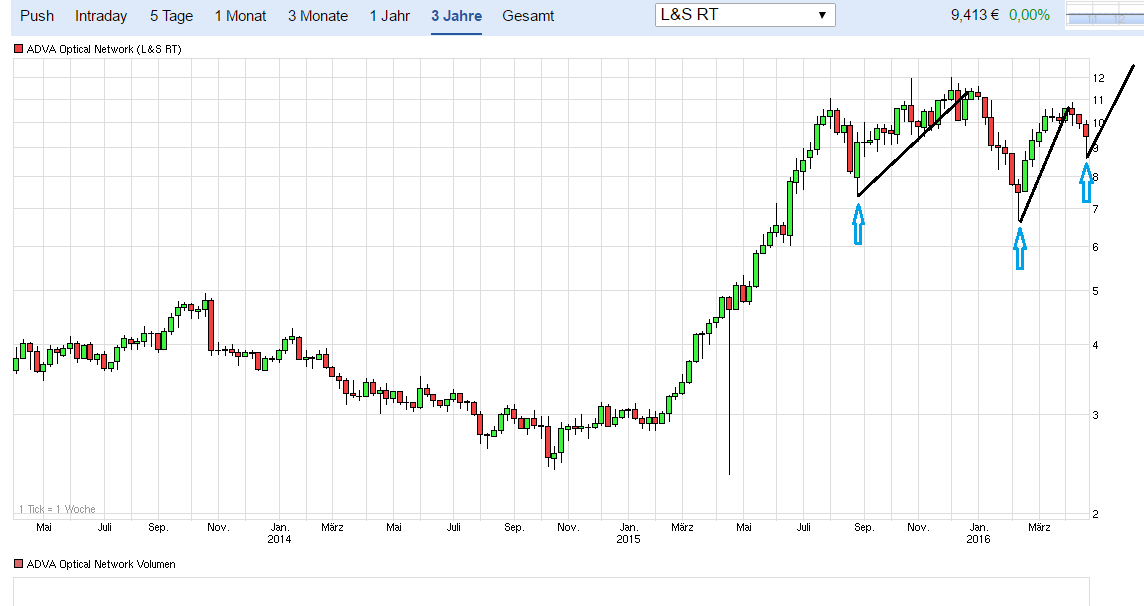1144x606 pixels.
Task: Switch chart to 1 Jahr
Action: tap(390, 15)
